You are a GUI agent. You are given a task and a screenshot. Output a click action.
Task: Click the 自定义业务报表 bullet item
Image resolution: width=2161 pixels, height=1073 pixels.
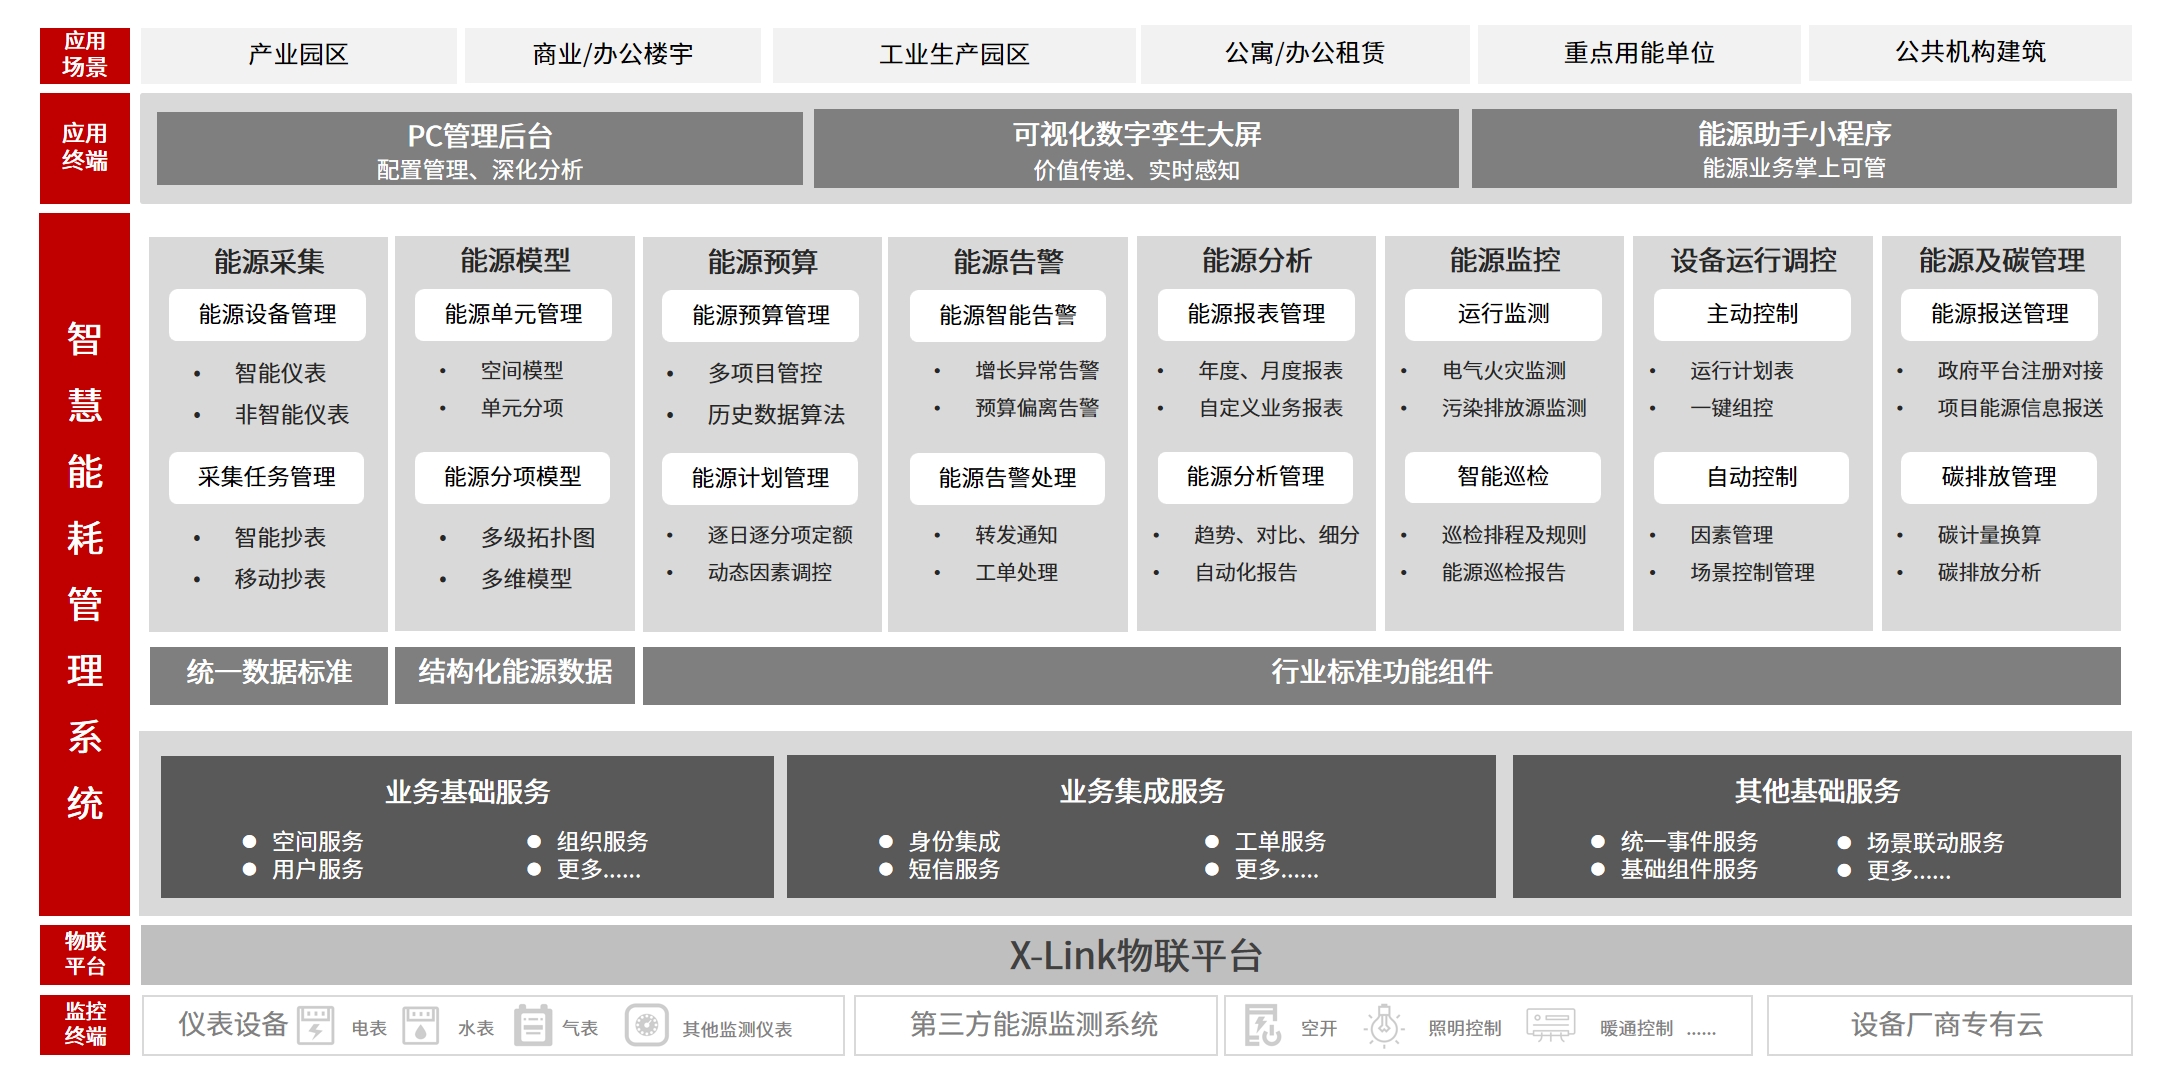tap(1270, 408)
